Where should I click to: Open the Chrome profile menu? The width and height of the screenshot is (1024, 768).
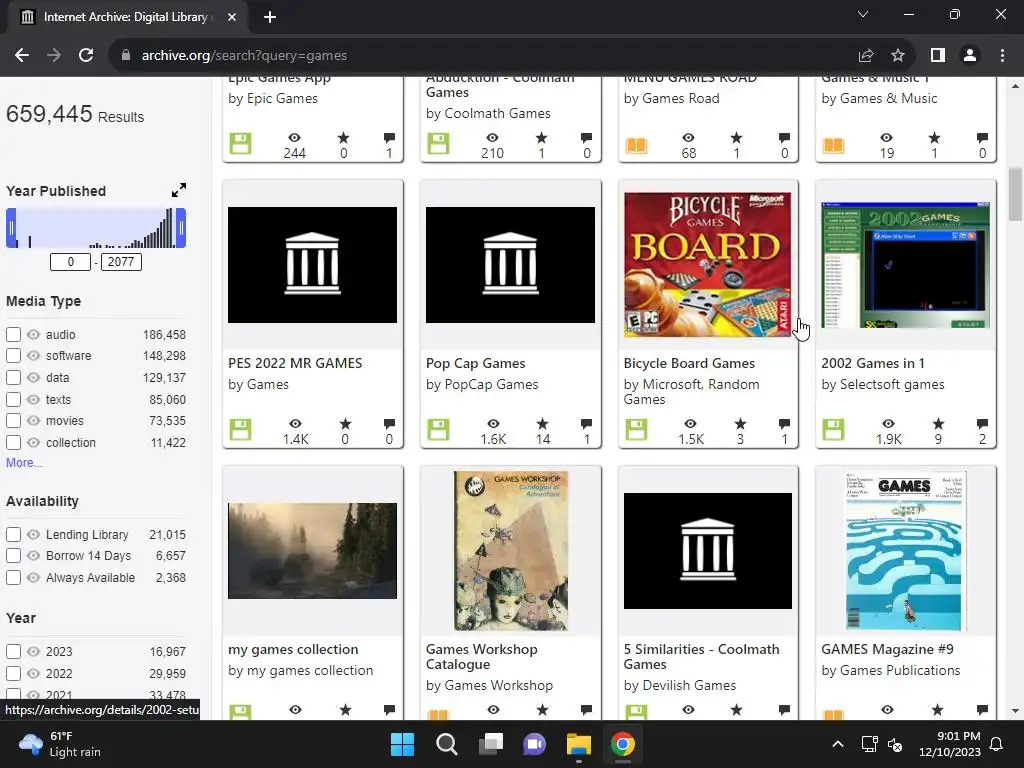pyautogui.click(x=970, y=56)
